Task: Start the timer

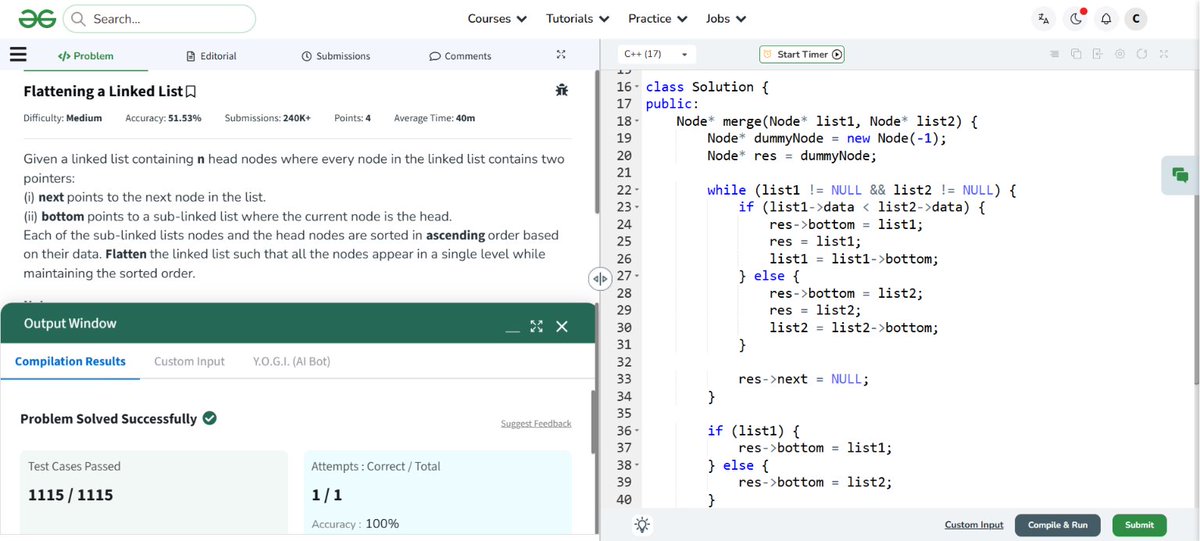Action: click(x=802, y=54)
